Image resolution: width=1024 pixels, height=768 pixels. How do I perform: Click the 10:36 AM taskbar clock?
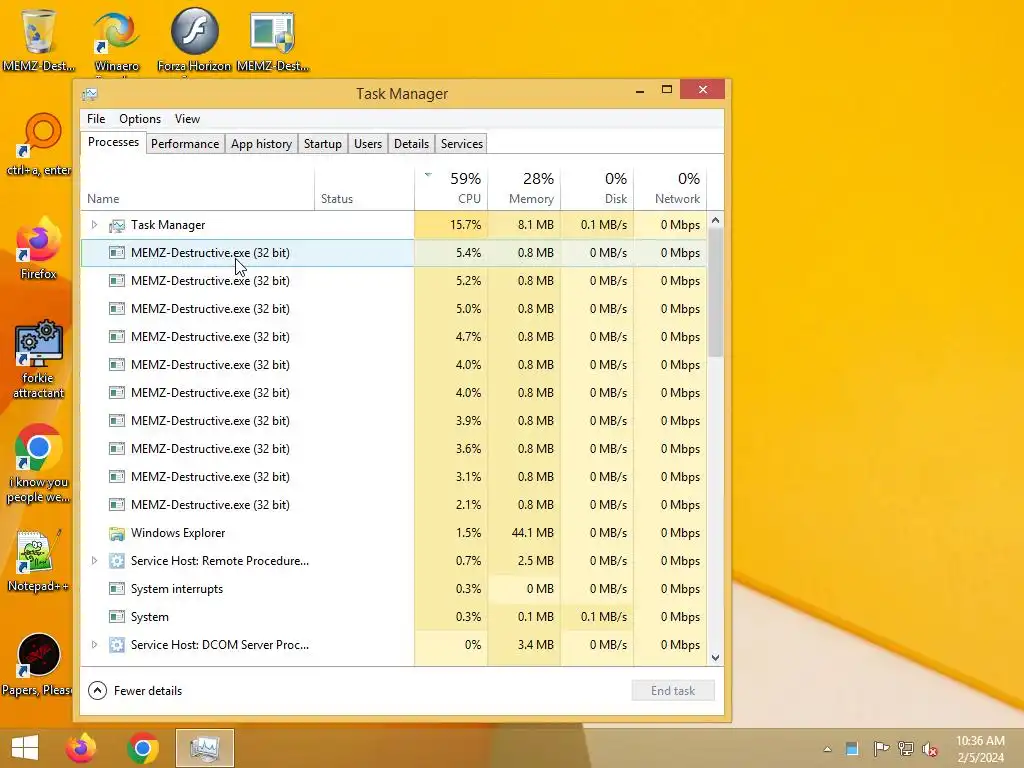[980, 741]
